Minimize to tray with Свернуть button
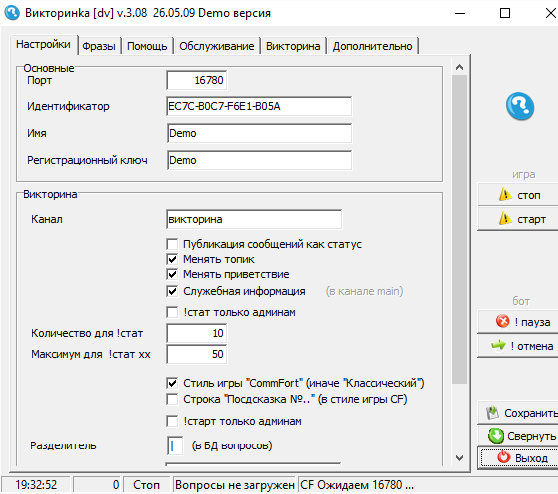 pos(518,435)
